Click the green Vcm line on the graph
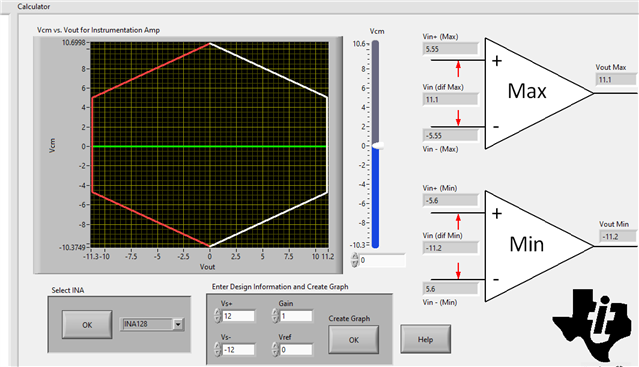Viewport: 639px width, 367px height. (x=209, y=146)
